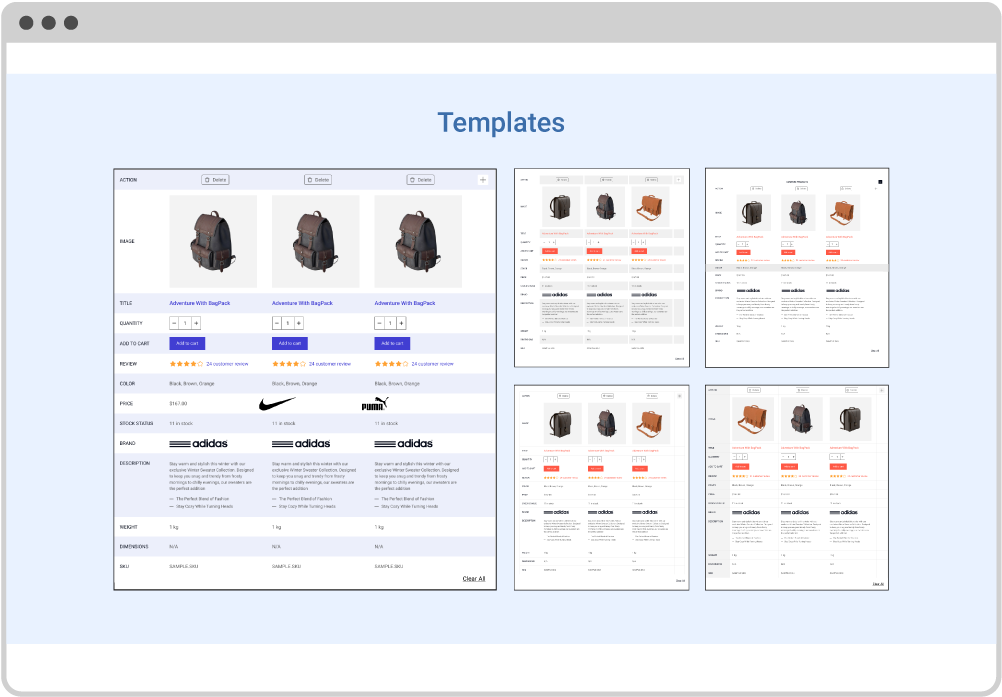This screenshot has width=1002, height=697.
Task: Decrease quantity with first column's minus button
Action: [174, 323]
